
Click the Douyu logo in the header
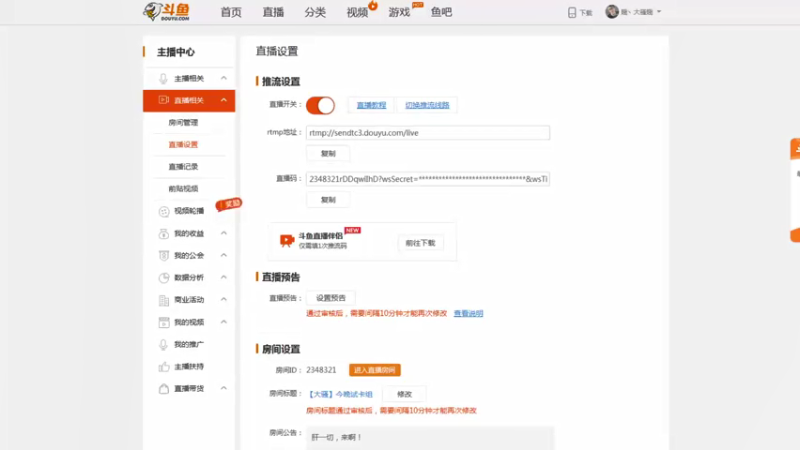click(x=166, y=12)
